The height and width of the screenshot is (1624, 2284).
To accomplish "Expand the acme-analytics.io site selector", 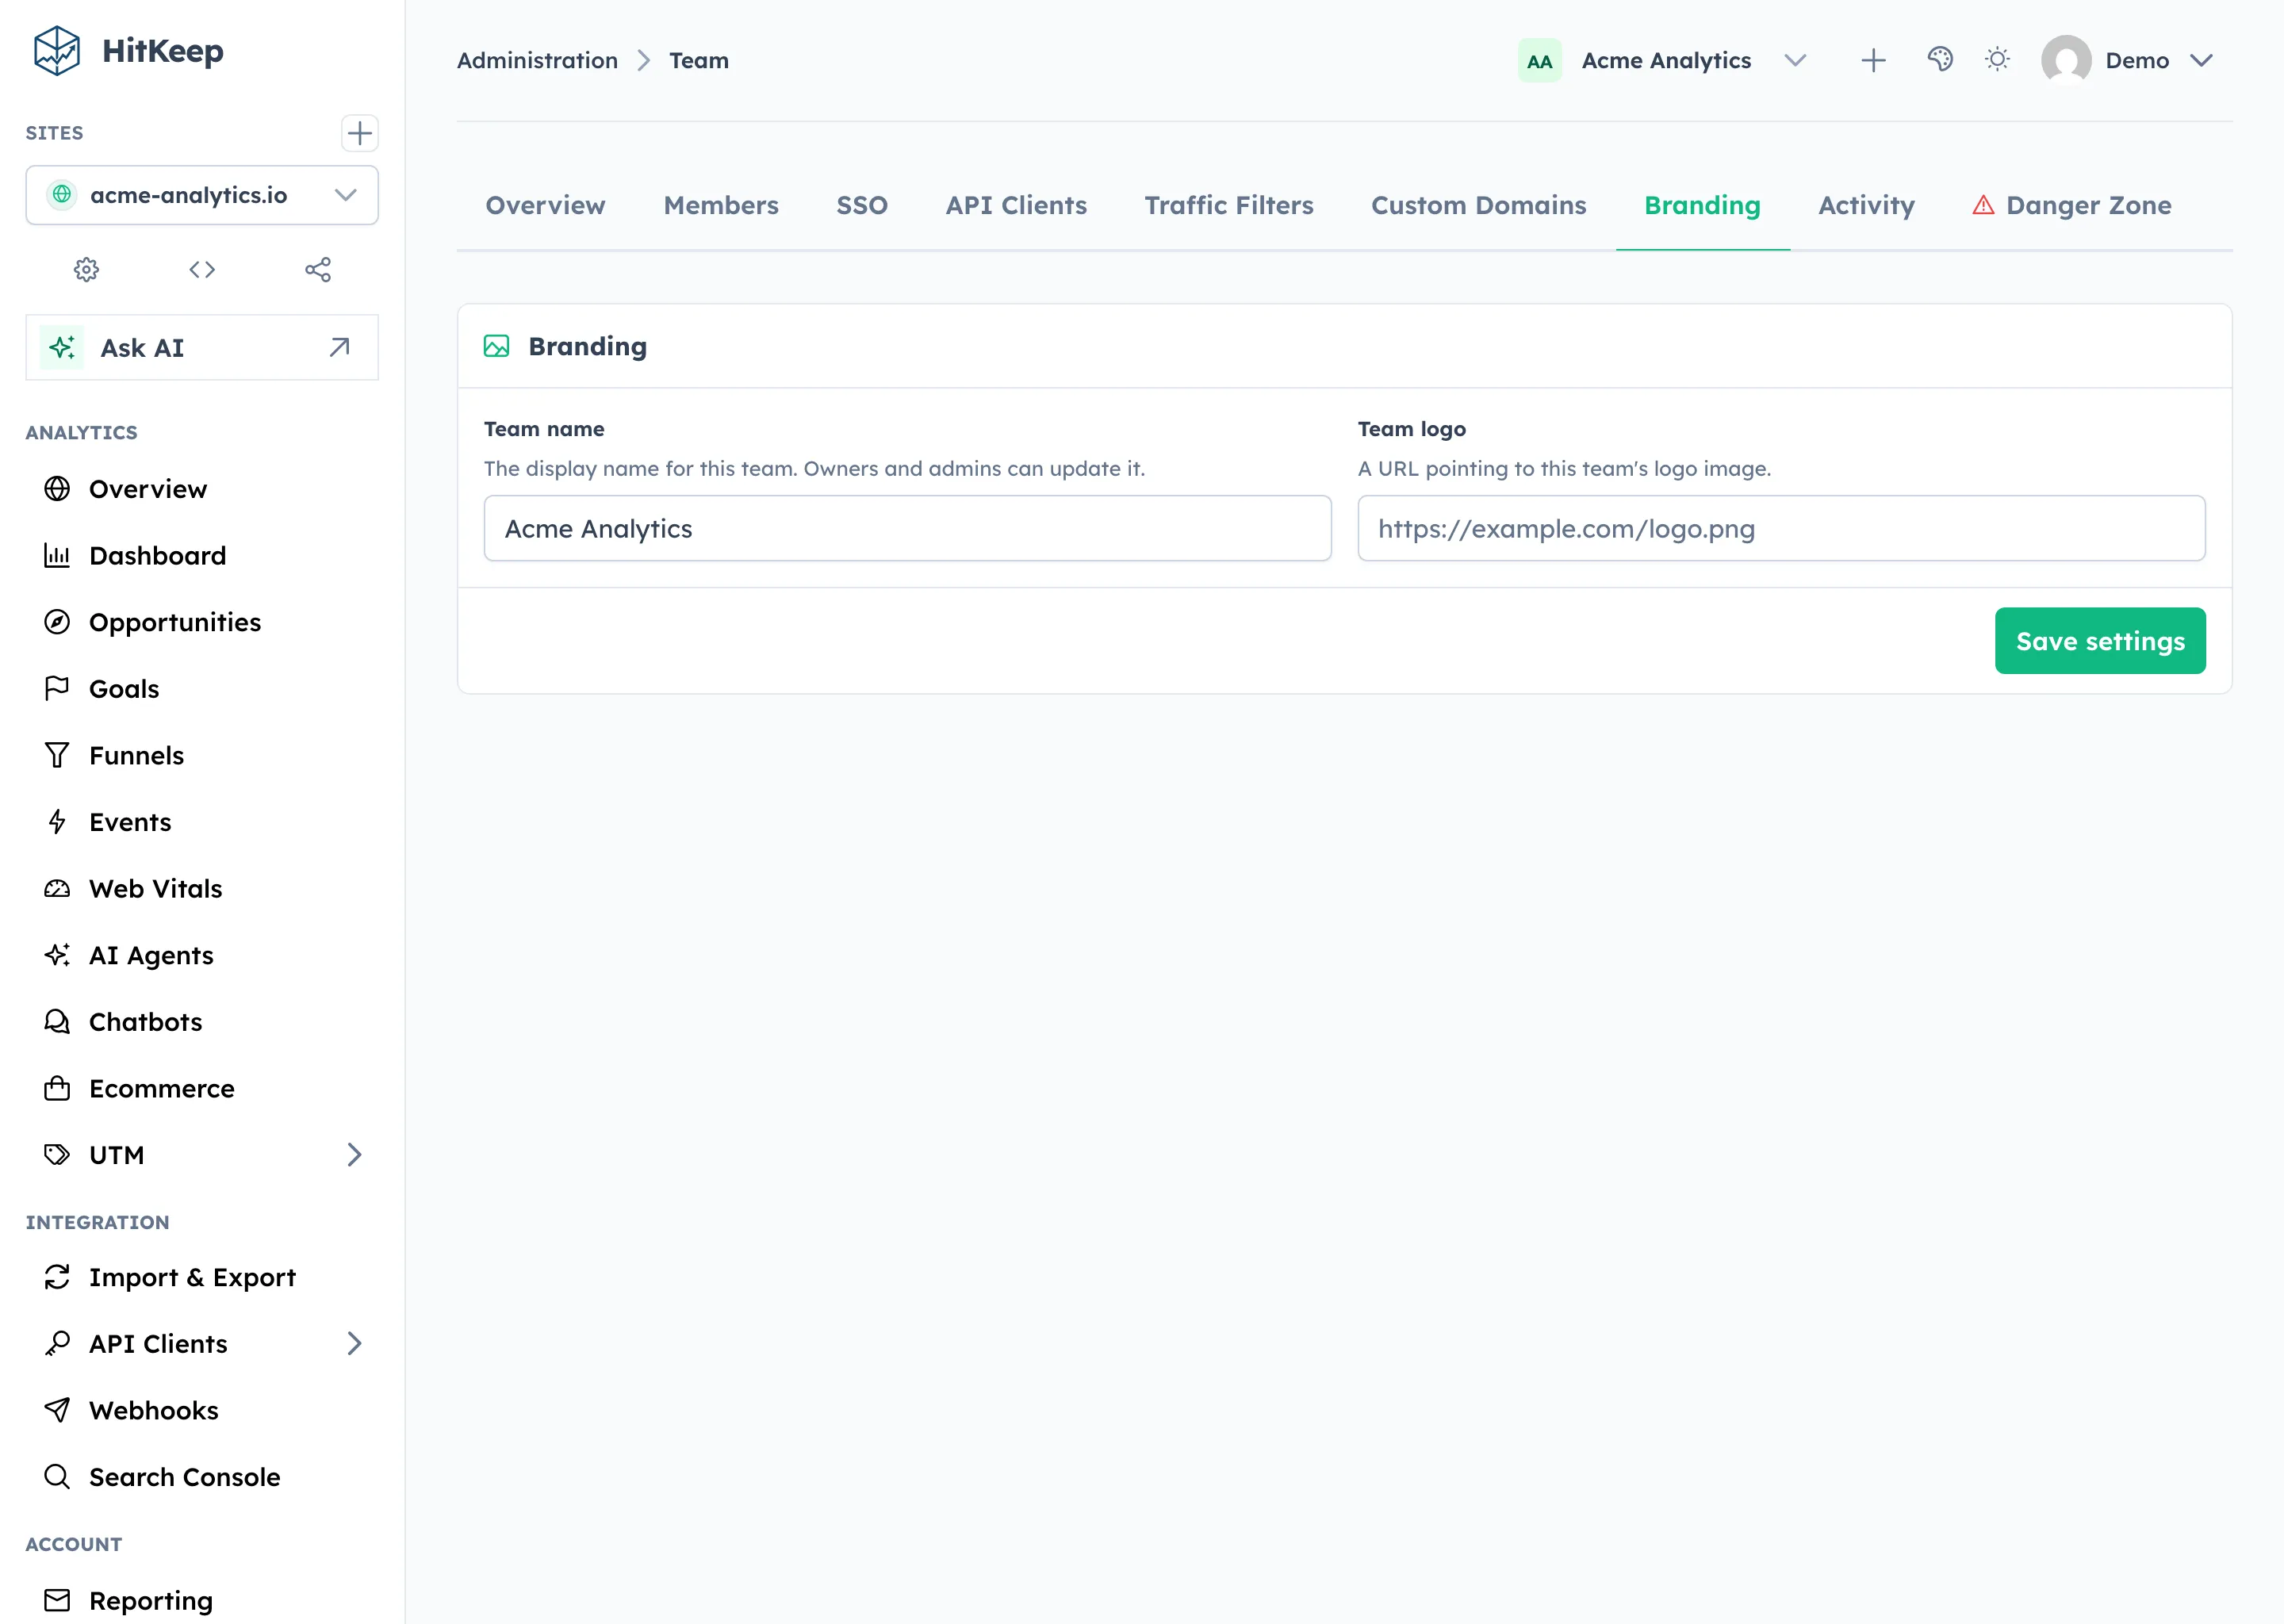I will coord(202,195).
